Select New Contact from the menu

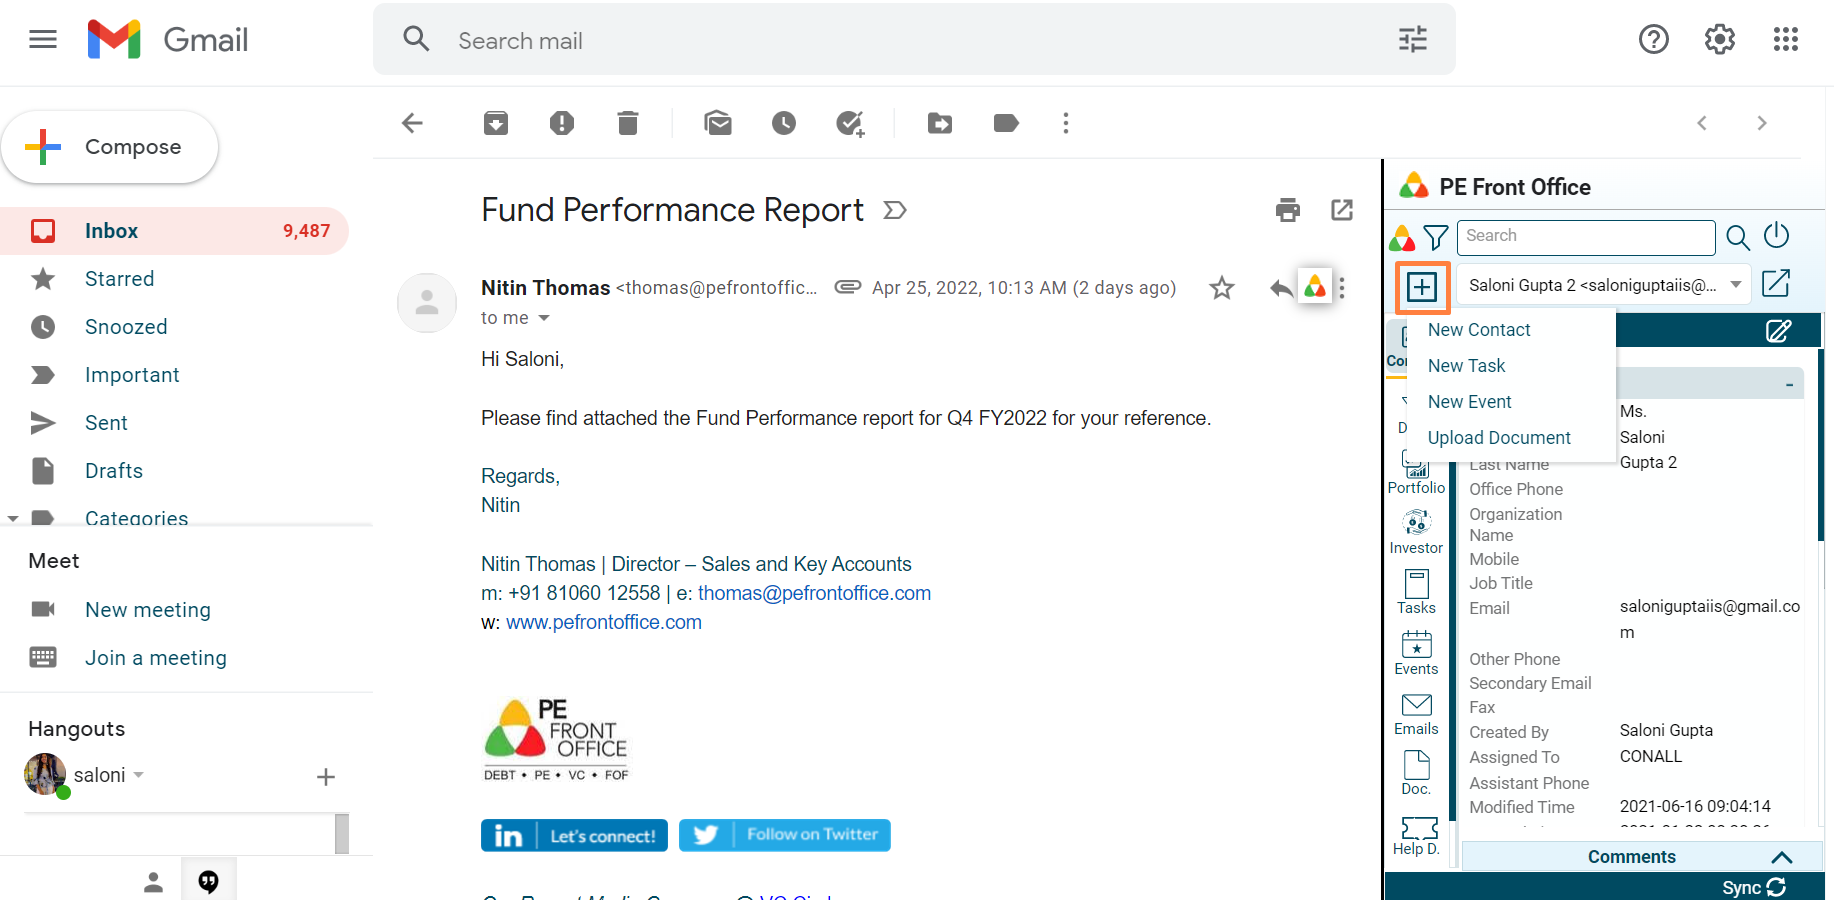(x=1478, y=330)
